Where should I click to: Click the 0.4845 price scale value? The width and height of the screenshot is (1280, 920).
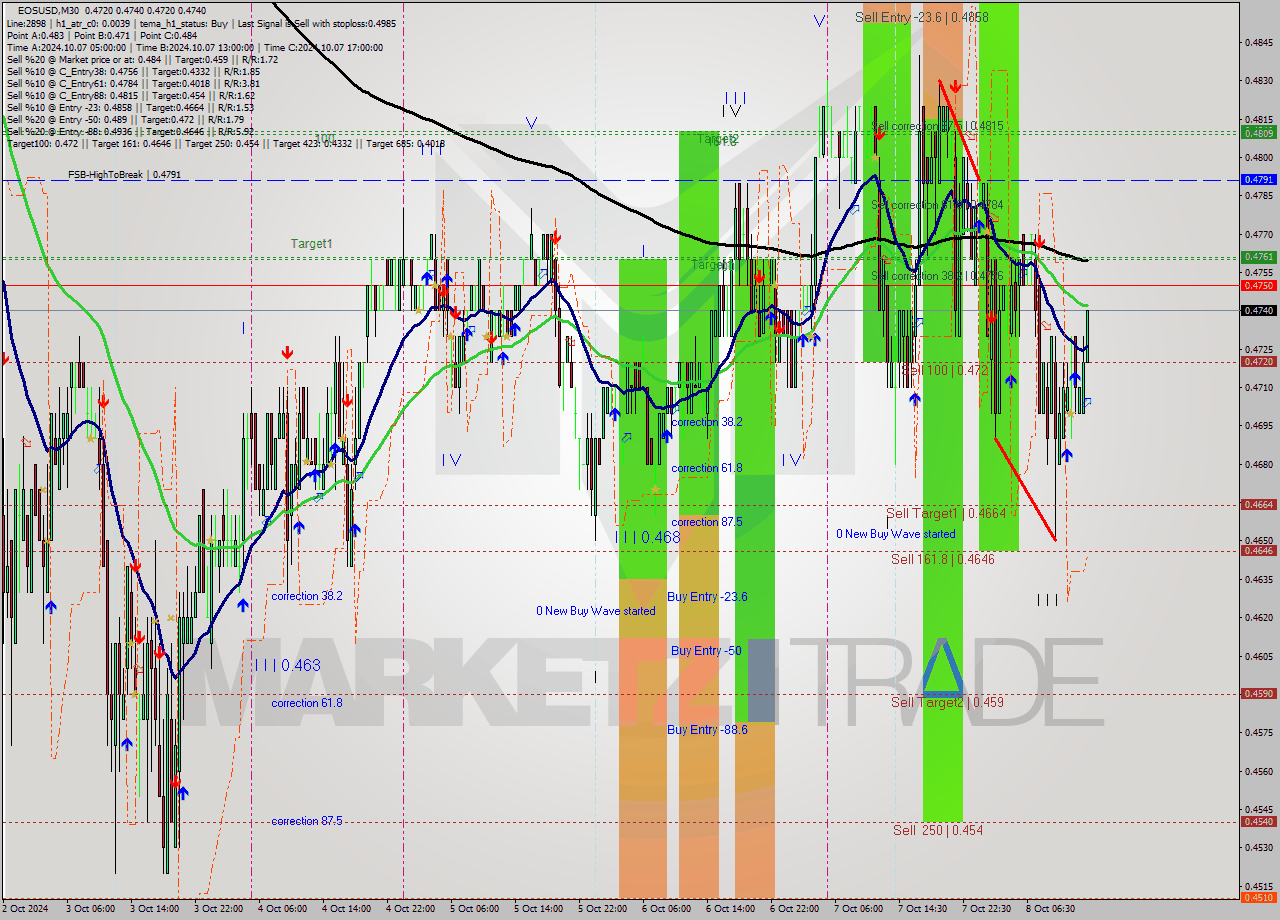pos(1258,42)
